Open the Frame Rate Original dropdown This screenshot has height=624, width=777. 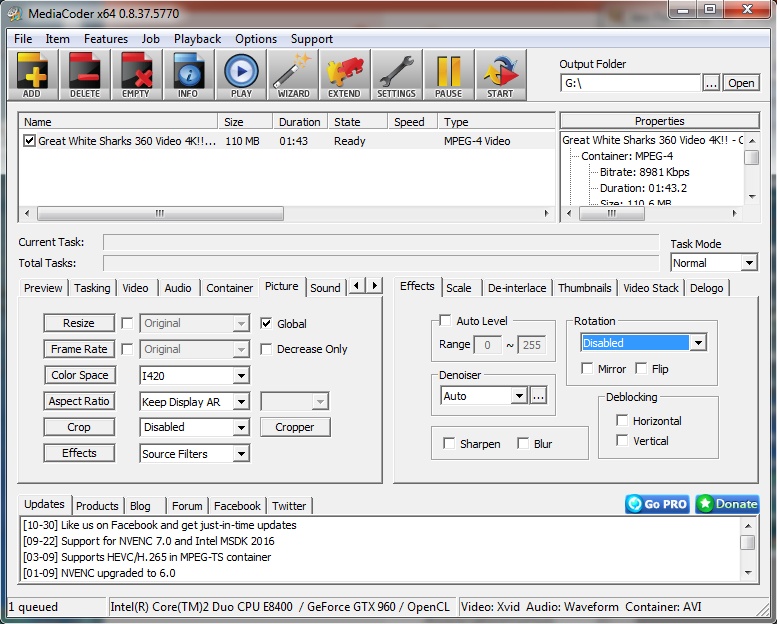[195, 349]
